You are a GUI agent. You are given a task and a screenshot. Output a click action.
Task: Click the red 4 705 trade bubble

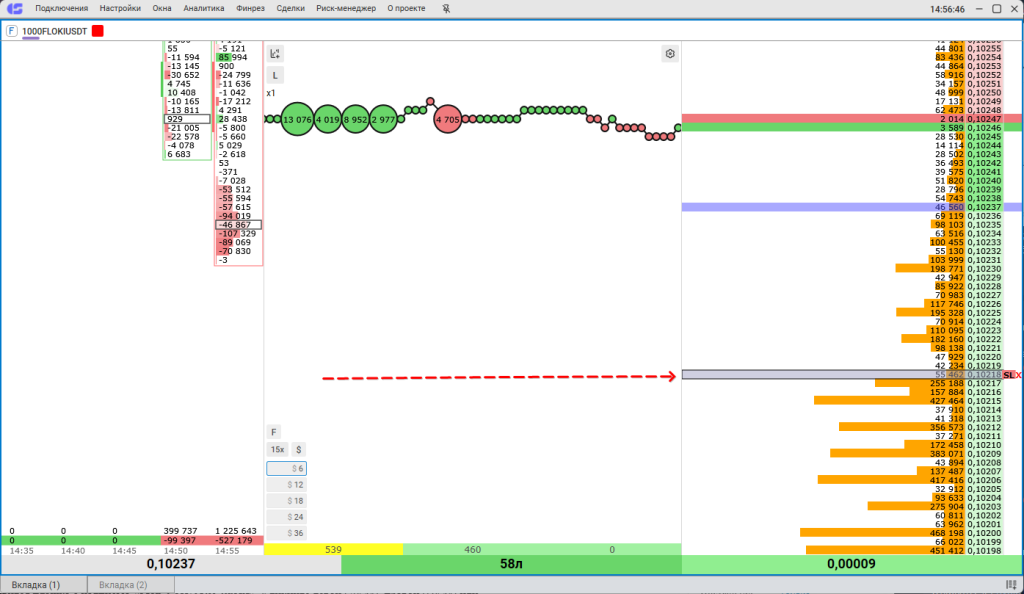(x=447, y=119)
